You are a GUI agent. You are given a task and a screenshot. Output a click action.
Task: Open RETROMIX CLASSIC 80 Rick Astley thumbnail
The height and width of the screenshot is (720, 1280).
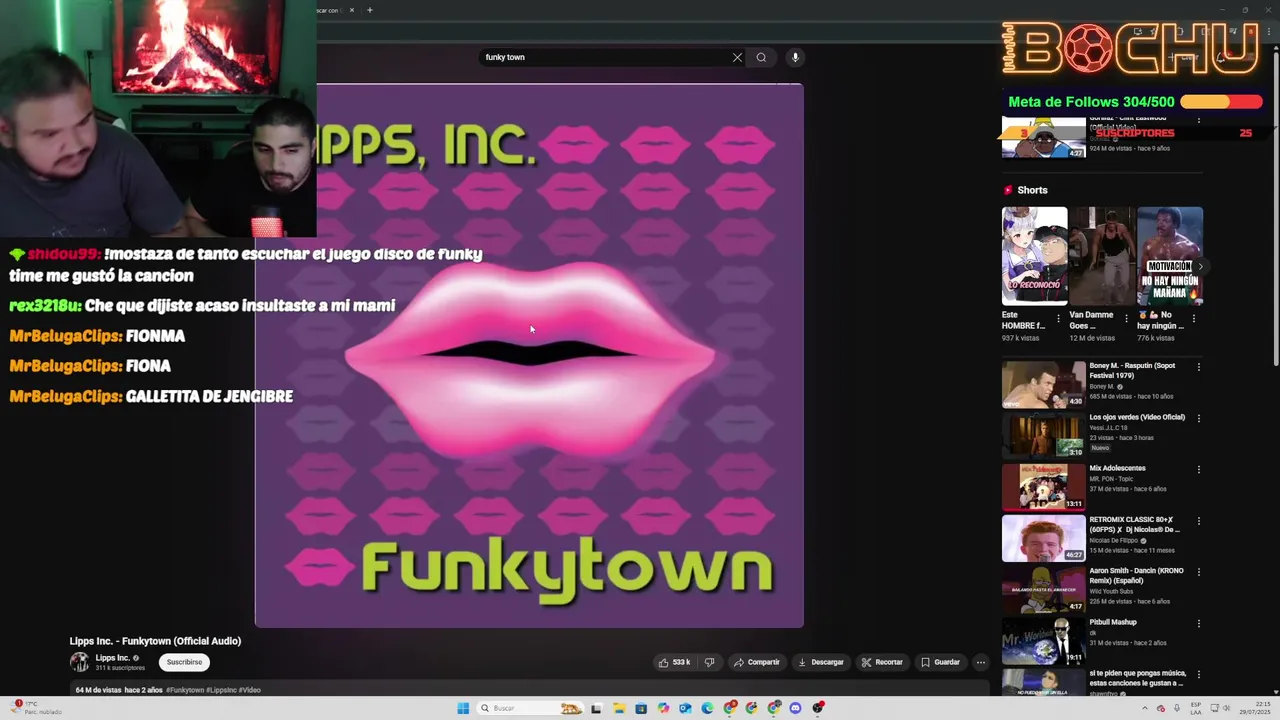[x=1044, y=538]
